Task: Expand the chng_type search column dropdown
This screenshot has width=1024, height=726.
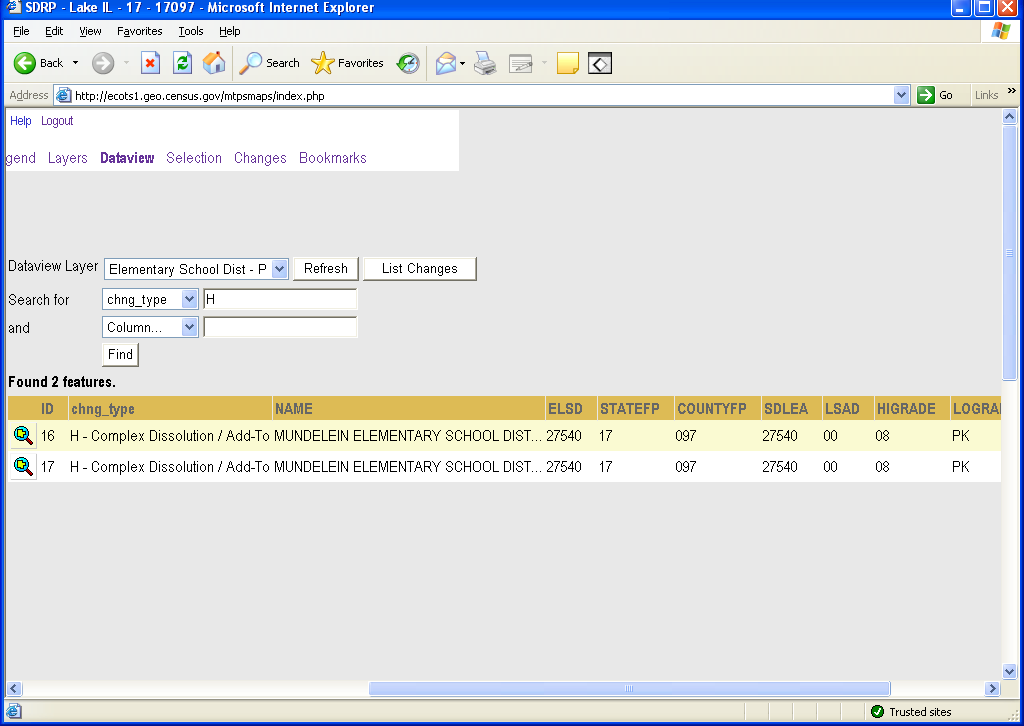Action: tap(189, 299)
